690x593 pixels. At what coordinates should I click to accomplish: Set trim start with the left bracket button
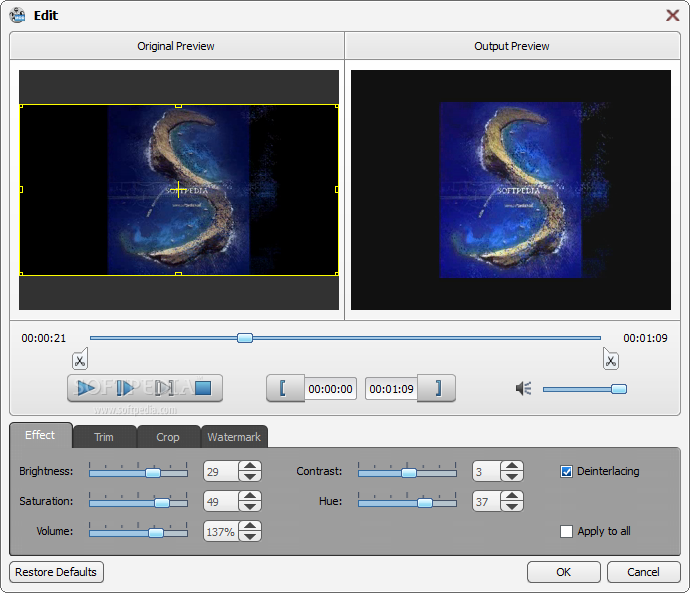click(x=284, y=388)
